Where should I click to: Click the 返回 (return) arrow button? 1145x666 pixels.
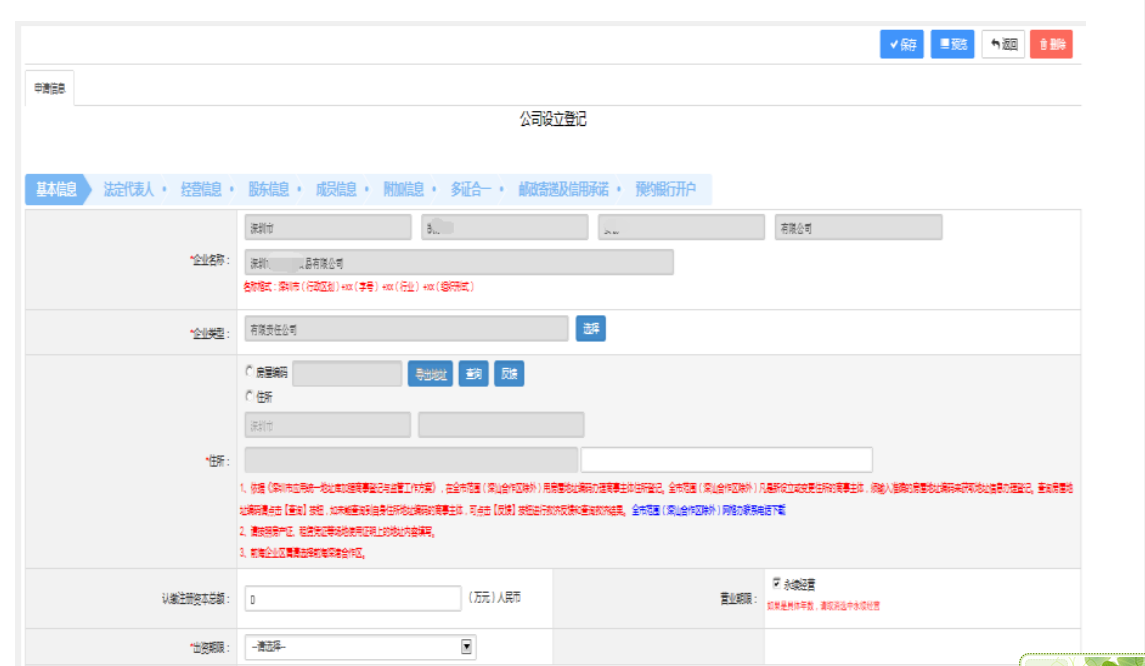[x=1003, y=45]
